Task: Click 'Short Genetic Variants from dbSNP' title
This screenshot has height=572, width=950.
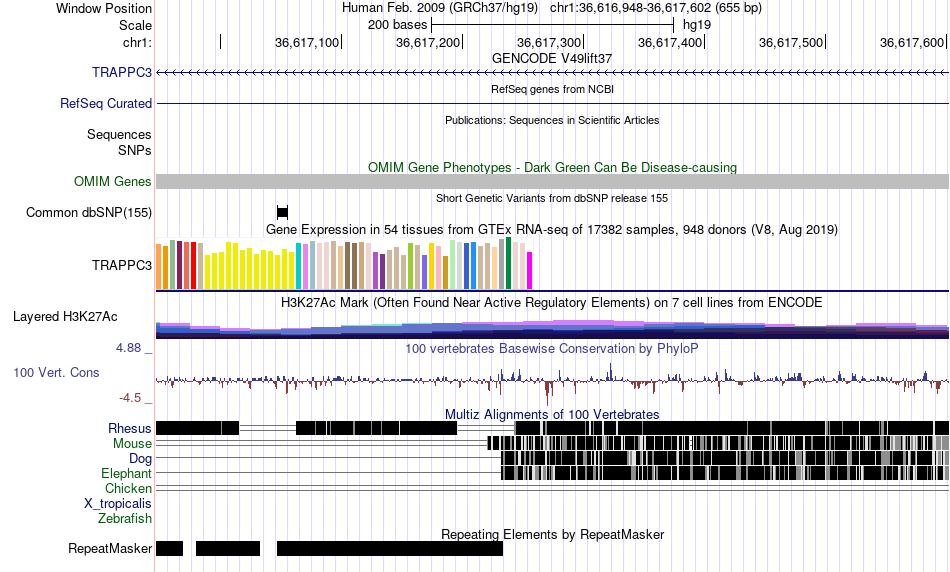Action: click(552, 198)
